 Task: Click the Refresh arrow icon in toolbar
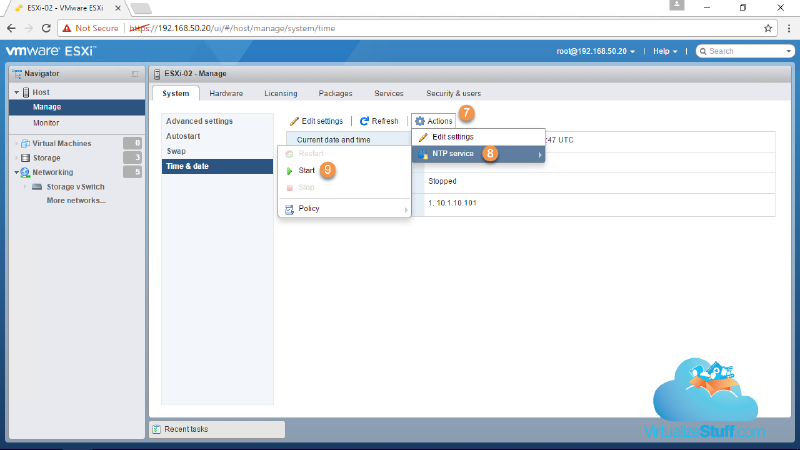point(364,121)
